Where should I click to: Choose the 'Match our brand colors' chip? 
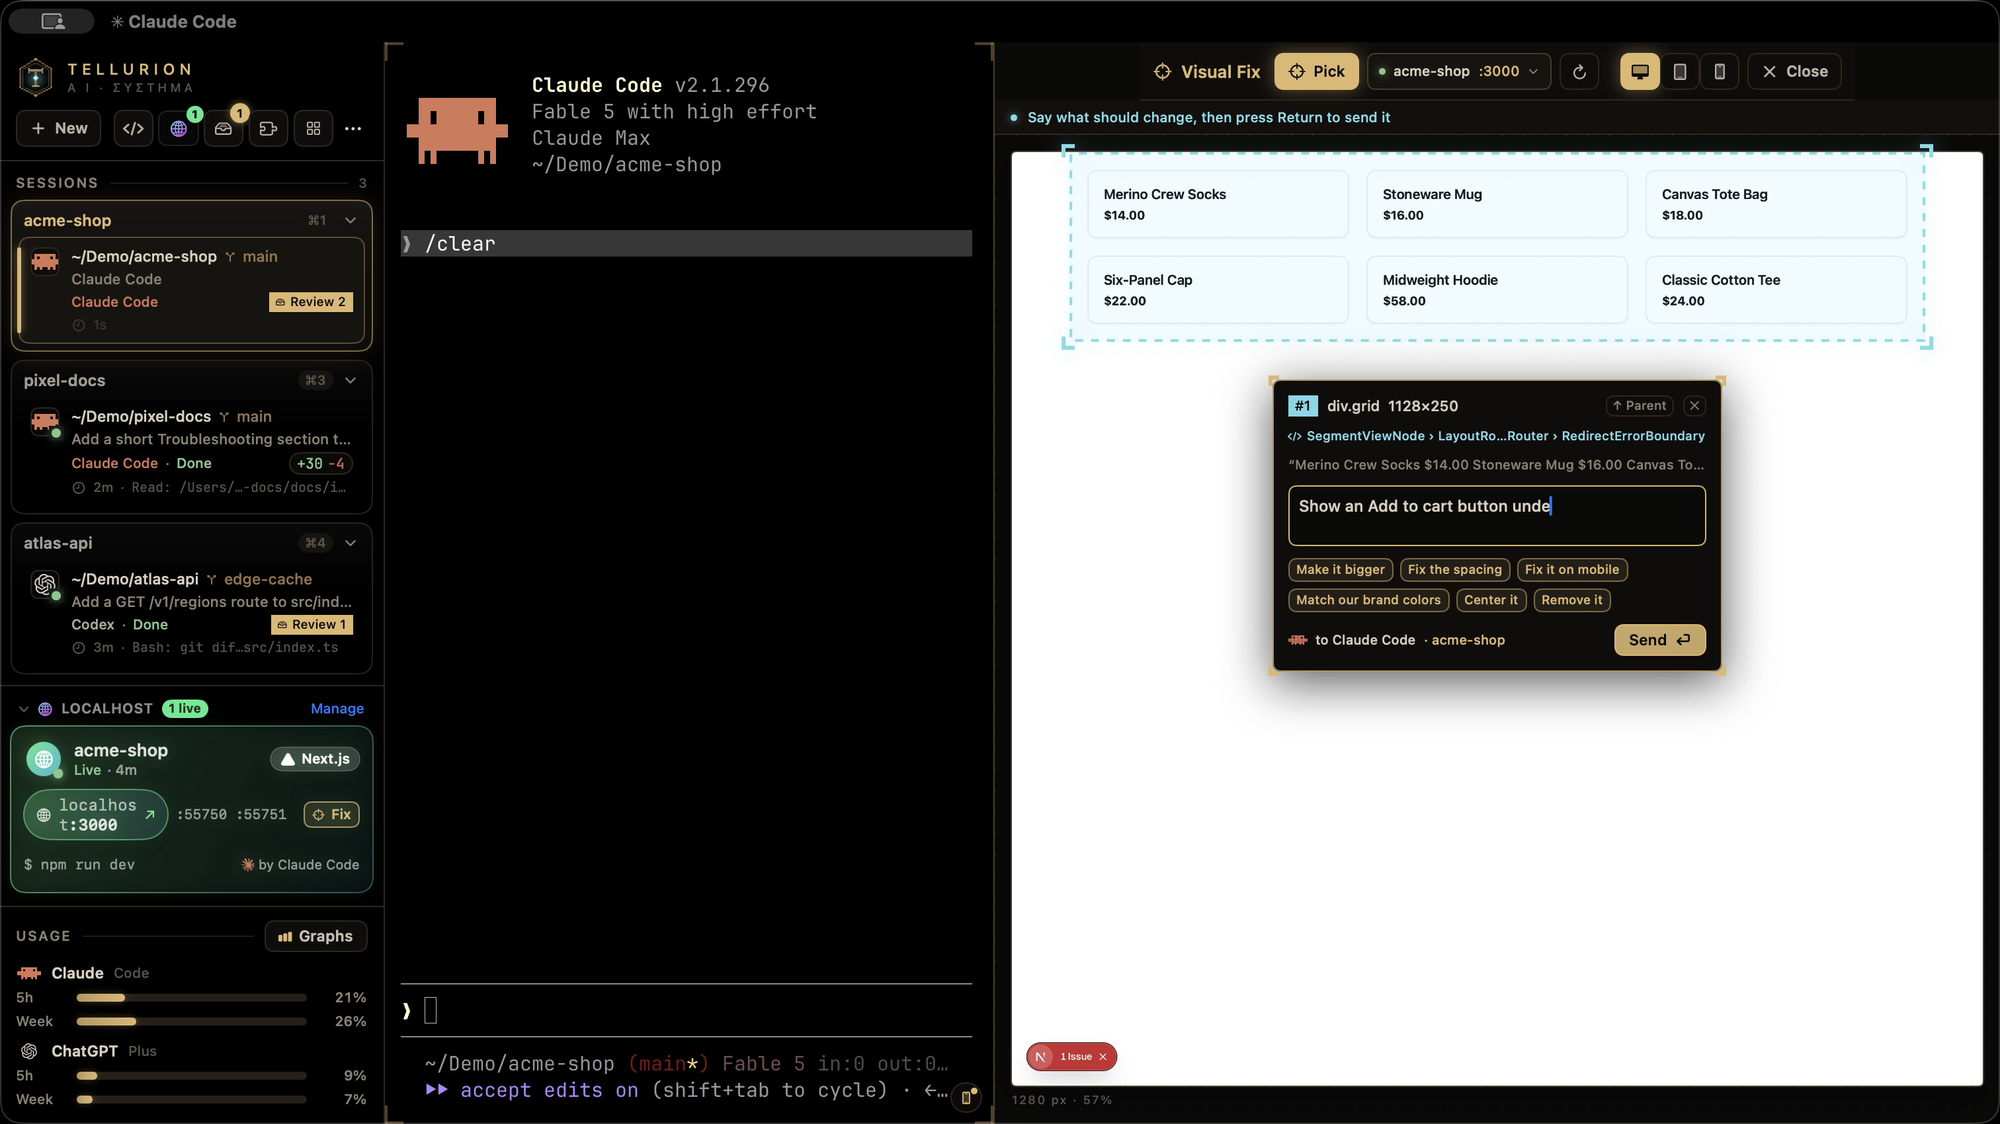[x=1368, y=600]
